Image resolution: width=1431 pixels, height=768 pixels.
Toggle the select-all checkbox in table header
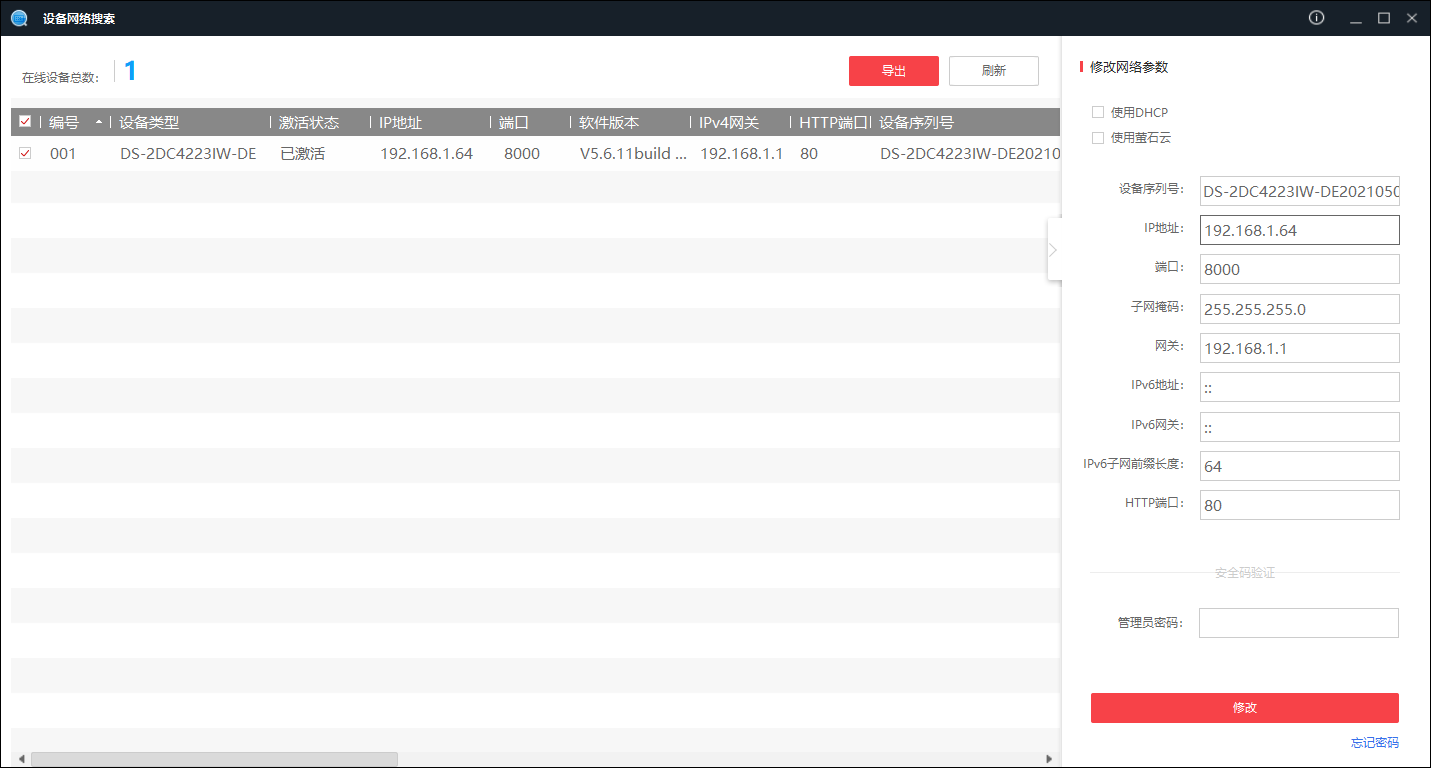coord(25,122)
